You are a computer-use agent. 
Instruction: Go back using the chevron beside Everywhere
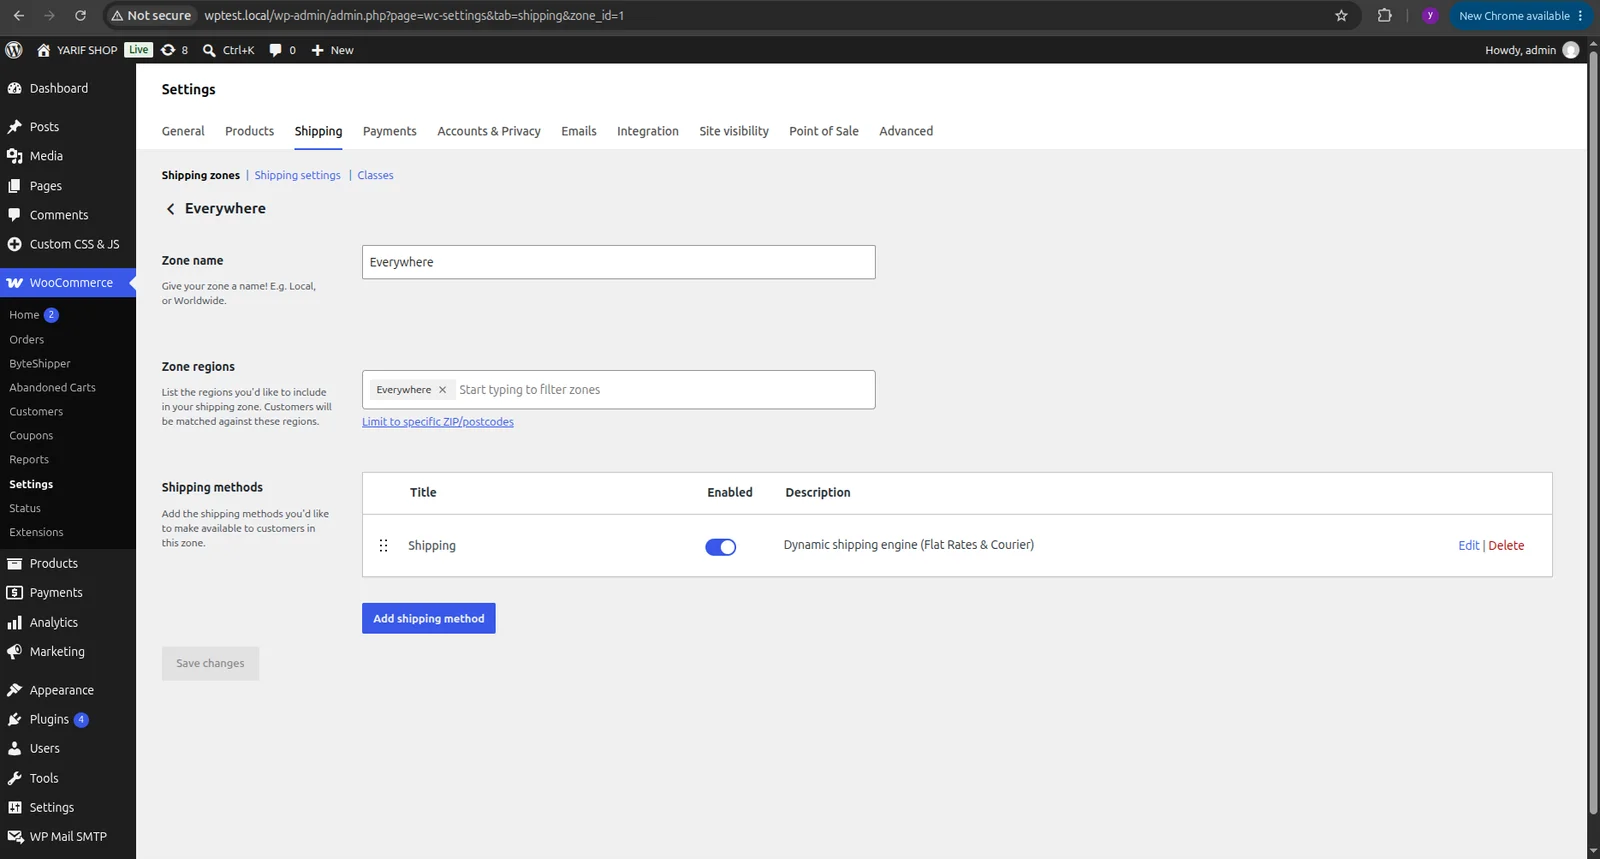click(x=170, y=209)
